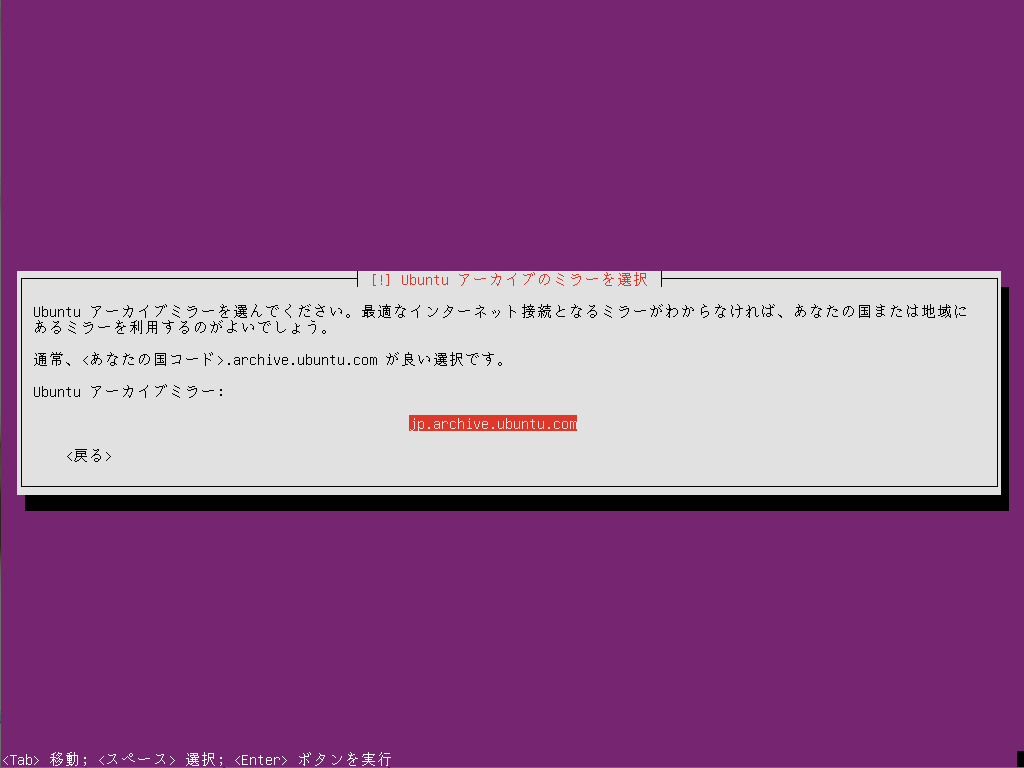Select the jp.archive.ubuntu.com mirror entry
The image size is (1024, 768).
click(493, 424)
